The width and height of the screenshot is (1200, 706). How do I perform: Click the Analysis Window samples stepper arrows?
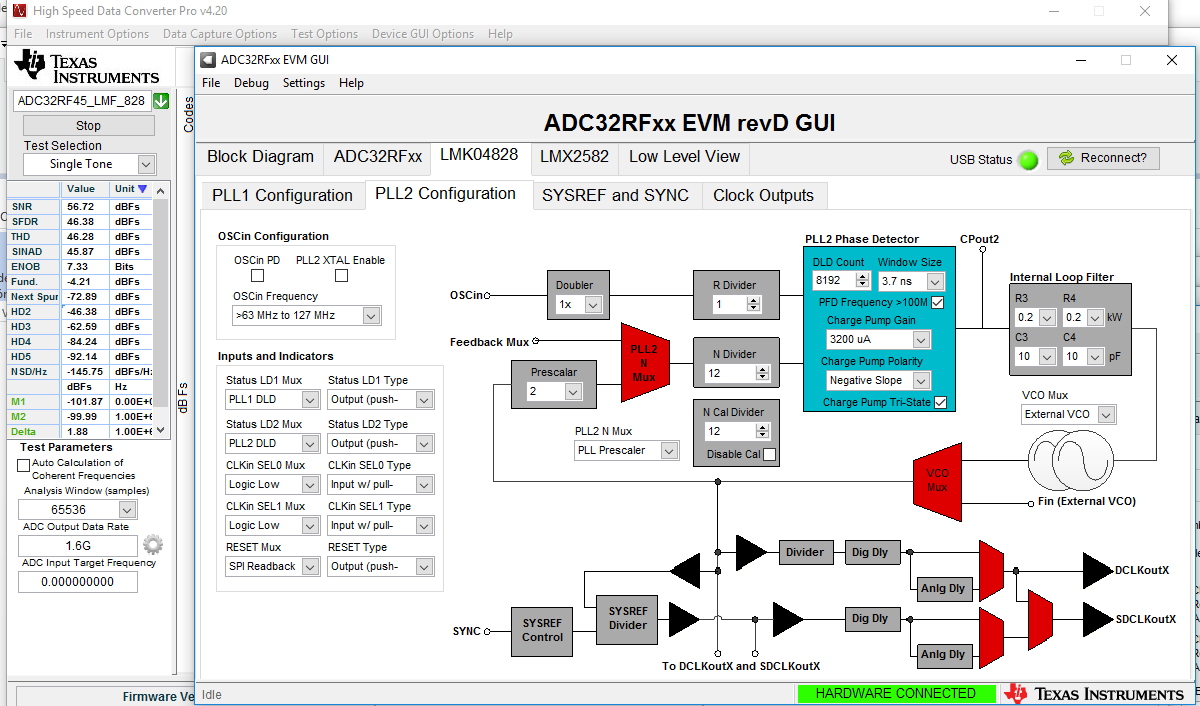click(x=125, y=509)
